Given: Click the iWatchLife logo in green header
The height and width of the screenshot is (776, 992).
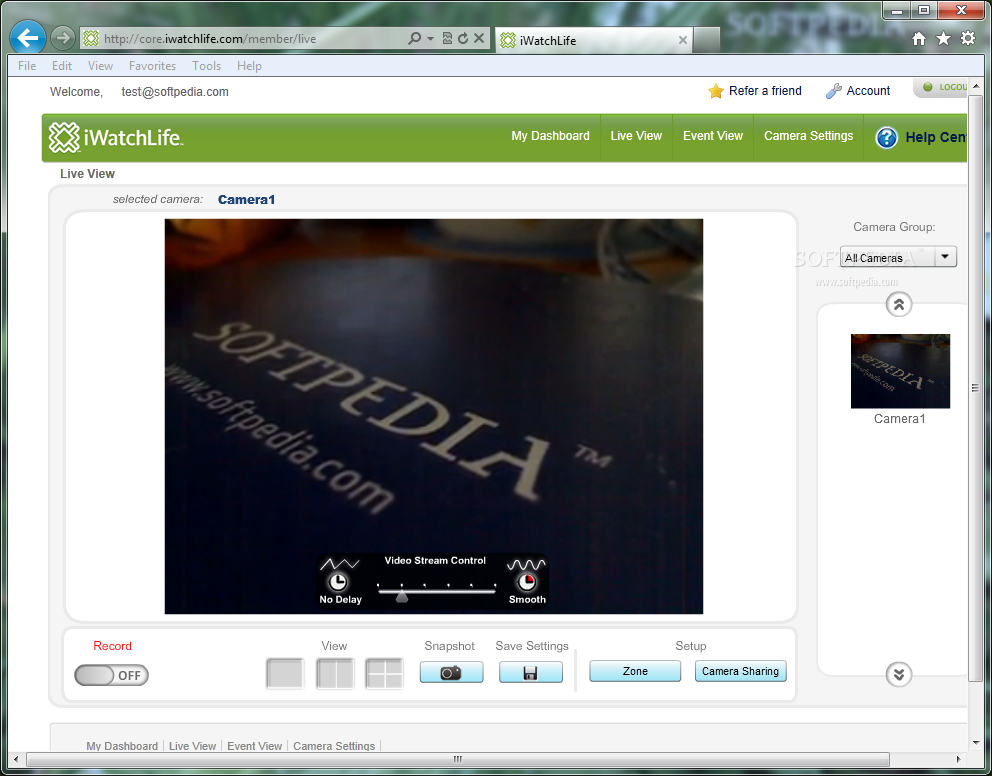Looking at the screenshot, I should 116,137.
